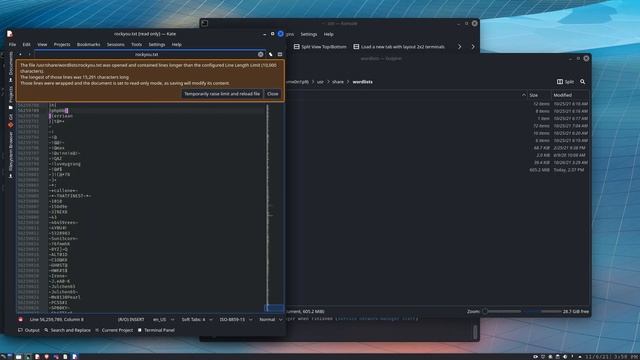Expand the second Konsole toolbar overflow chevron
This screenshot has height=360, width=640.
pyautogui.click(x=473, y=47)
